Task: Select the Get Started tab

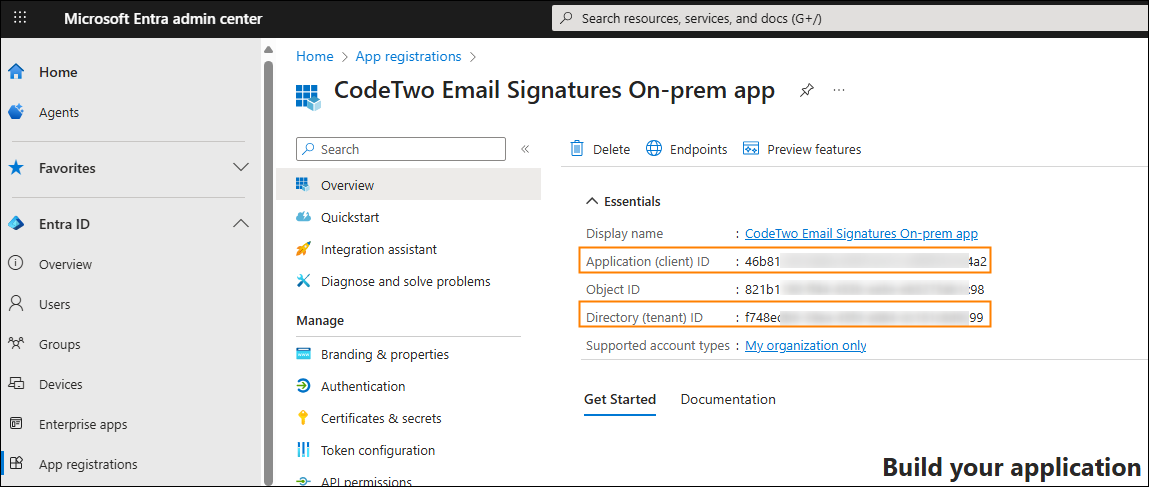Action: [x=619, y=399]
